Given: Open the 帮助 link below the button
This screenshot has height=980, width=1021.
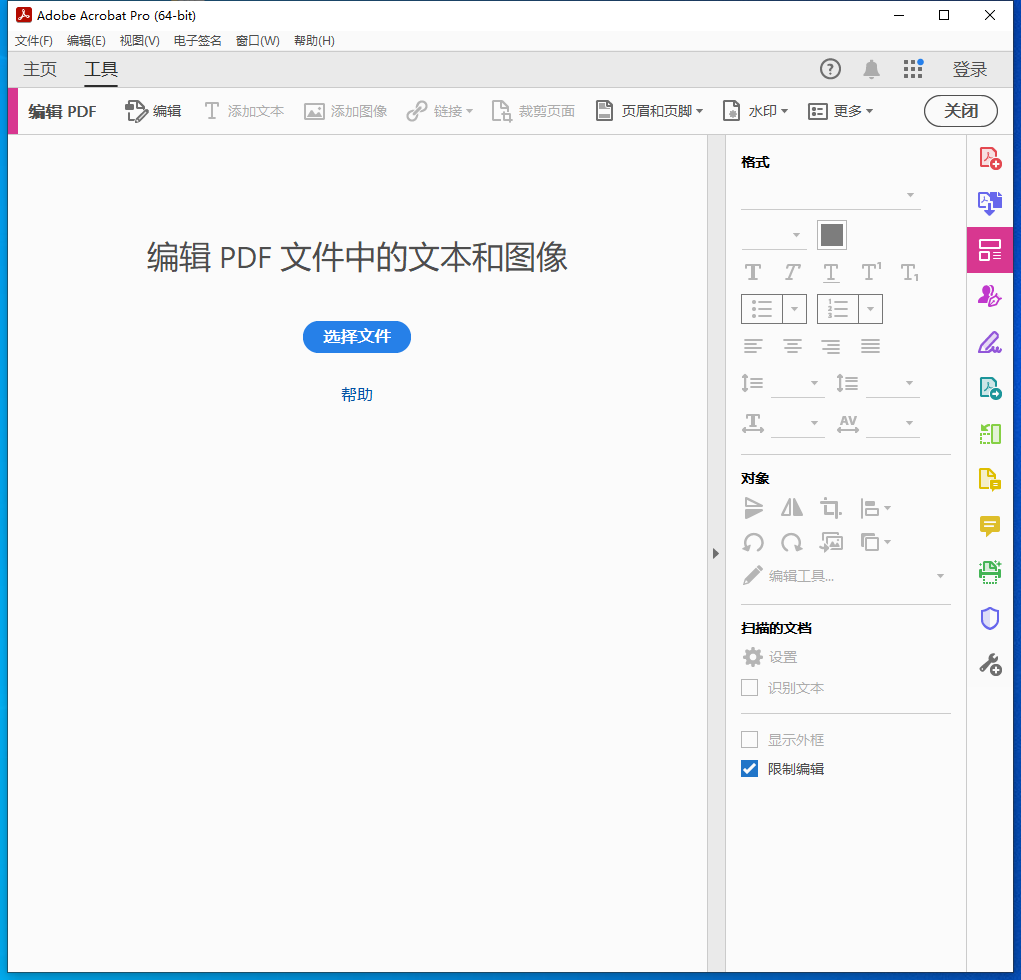Looking at the screenshot, I should (x=357, y=394).
